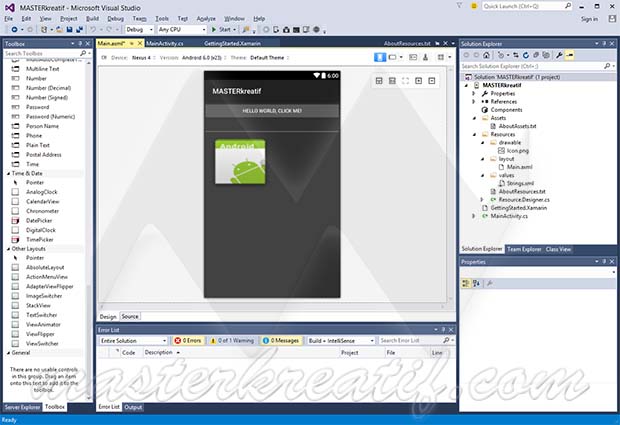620x425 pixels.
Task: Click the designer zoom in plus icon
Action: [x=418, y=81]
